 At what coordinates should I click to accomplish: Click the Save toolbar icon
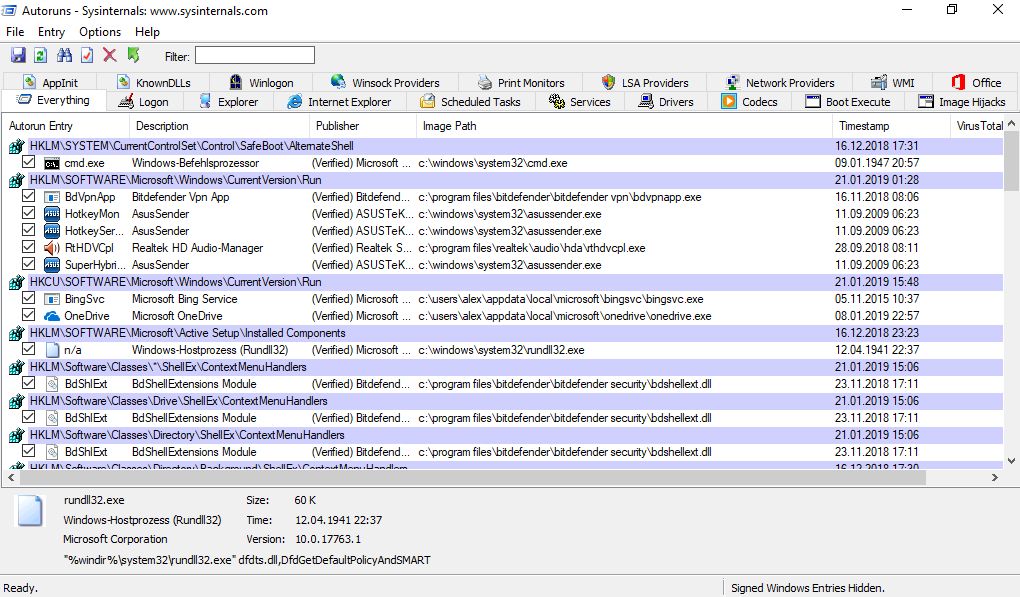18,55
